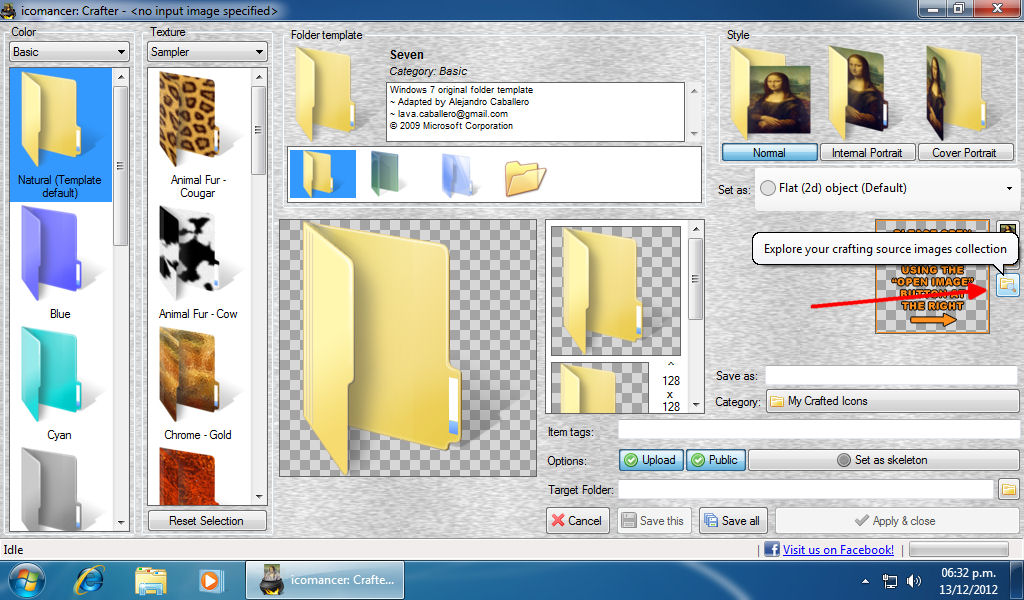
Task: Show hidden system tray icons
Action: 865,580
